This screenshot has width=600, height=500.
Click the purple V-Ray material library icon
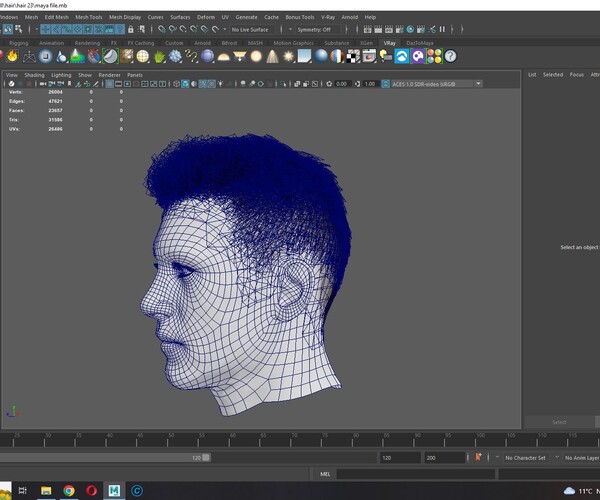[418, 56]
